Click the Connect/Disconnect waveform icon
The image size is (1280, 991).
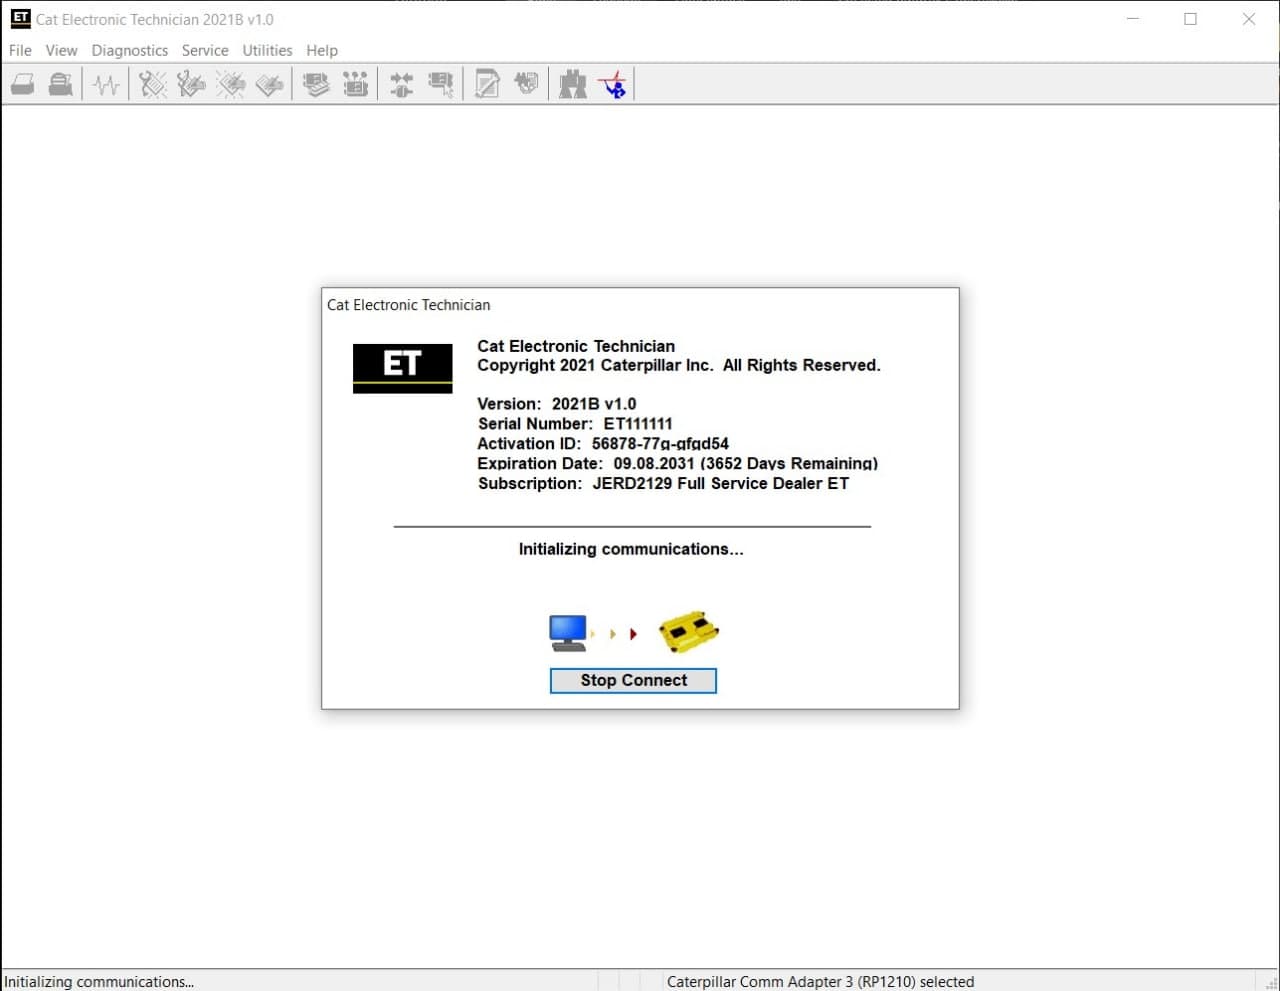click(106, 84)
